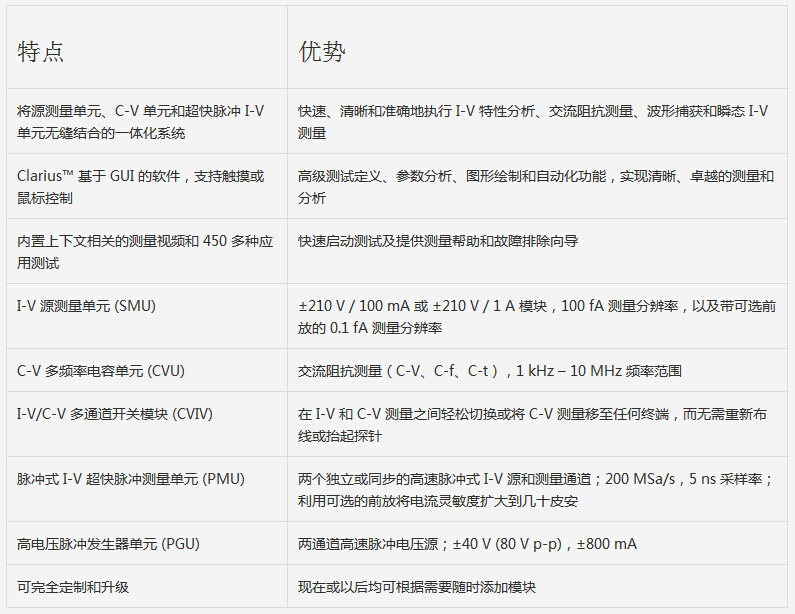This screenshot has height=614, width=795.
Task: Select the I-V/C-V 多通道开关模块 (CVIV) cell
Action: point(115,414)
